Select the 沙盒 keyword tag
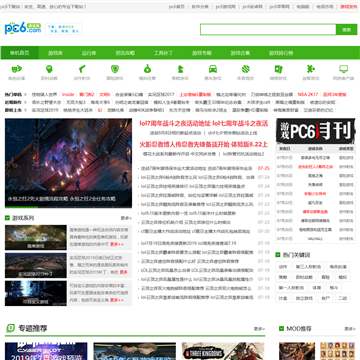This screenshot has width=360, height=360. (283, 298)
